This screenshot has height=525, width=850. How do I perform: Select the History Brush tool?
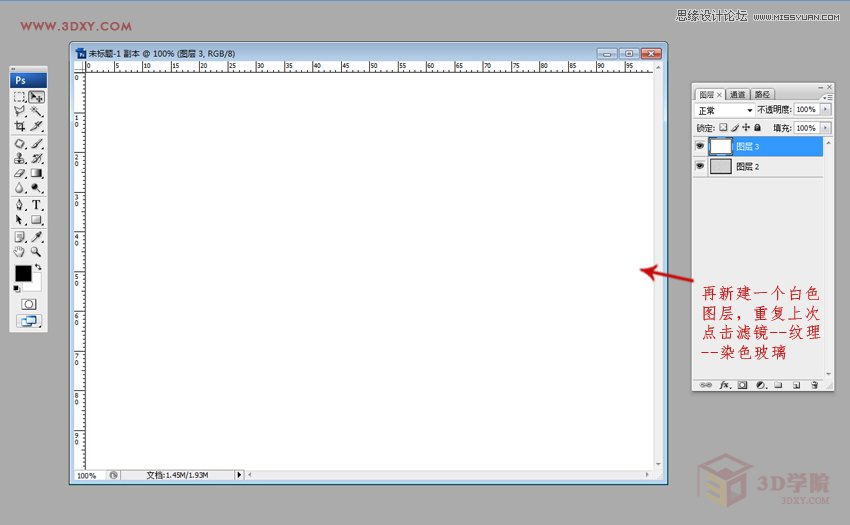click(x=36, y=158)
